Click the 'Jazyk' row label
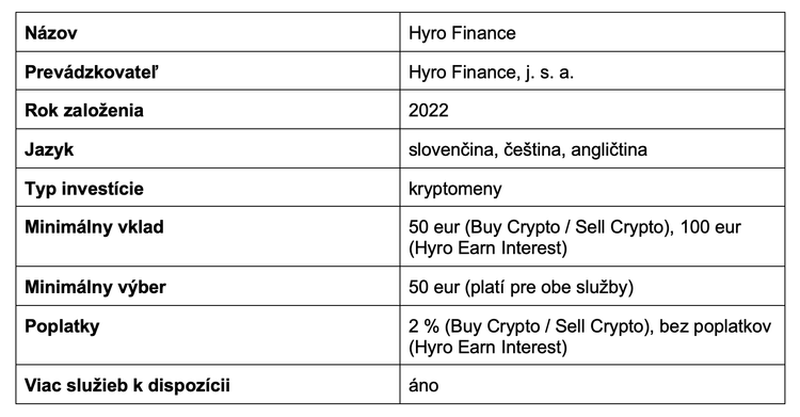The height and width of the screenshot is (417, 800). coord(44,148)
